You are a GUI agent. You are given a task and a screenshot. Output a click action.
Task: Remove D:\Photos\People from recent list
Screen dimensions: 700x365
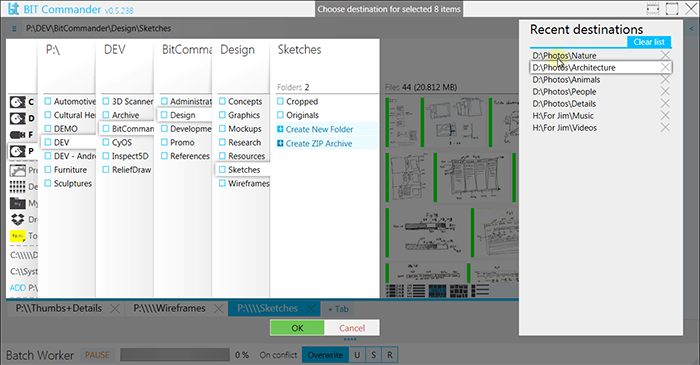click(x=665, y=91)
